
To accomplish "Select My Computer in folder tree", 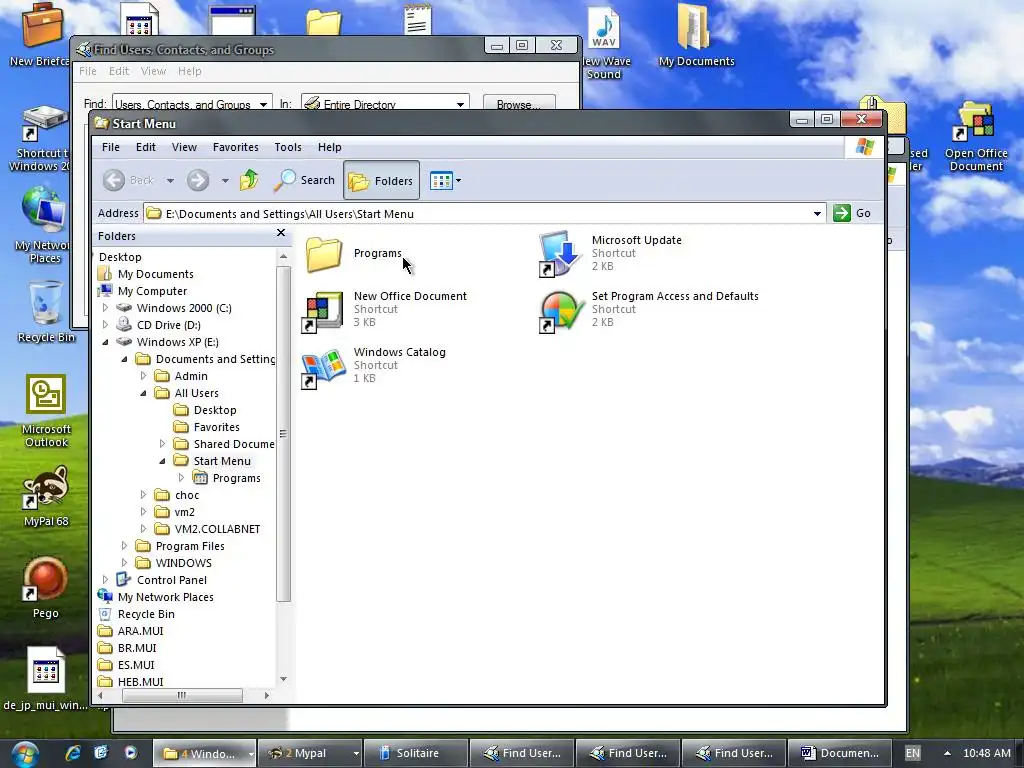I will tap(152, 291).
